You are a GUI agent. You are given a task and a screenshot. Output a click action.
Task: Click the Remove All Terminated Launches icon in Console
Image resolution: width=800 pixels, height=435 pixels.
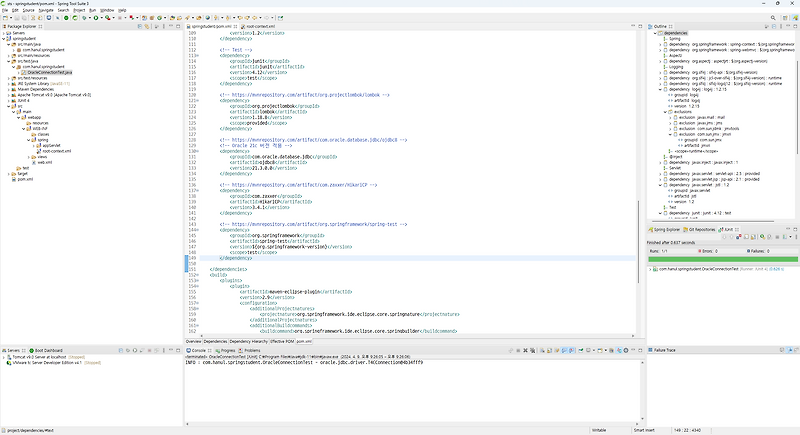(533, 350)
